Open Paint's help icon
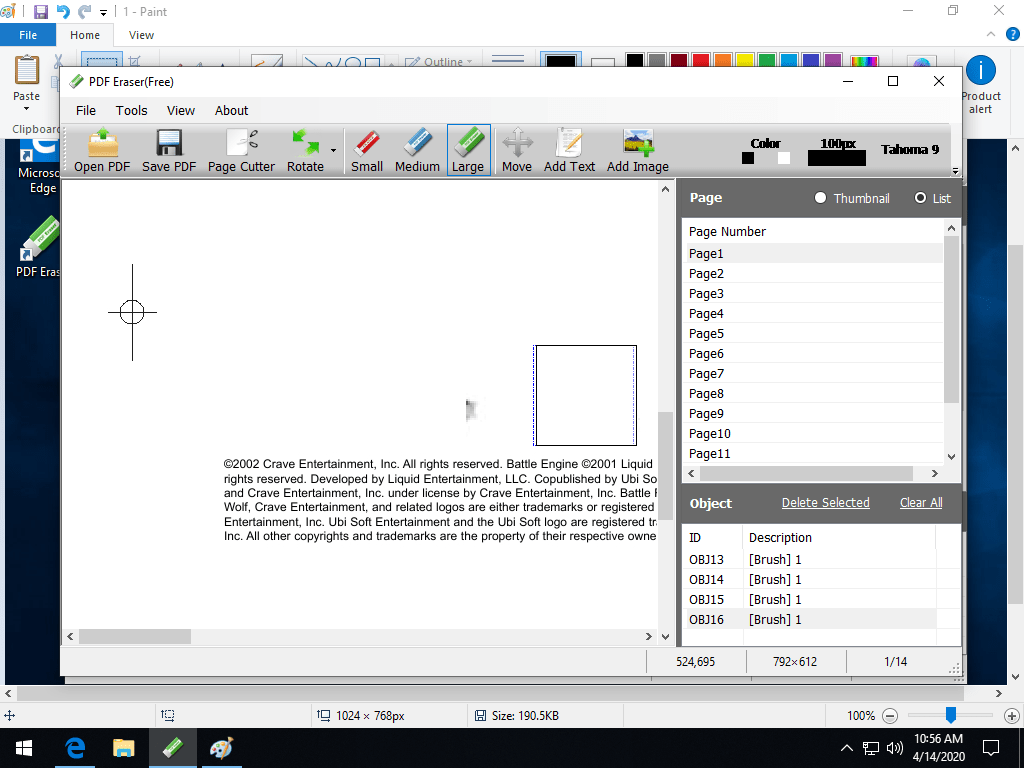The image size is (1024, 768). pyautogui.click(x=1012, y=35)
